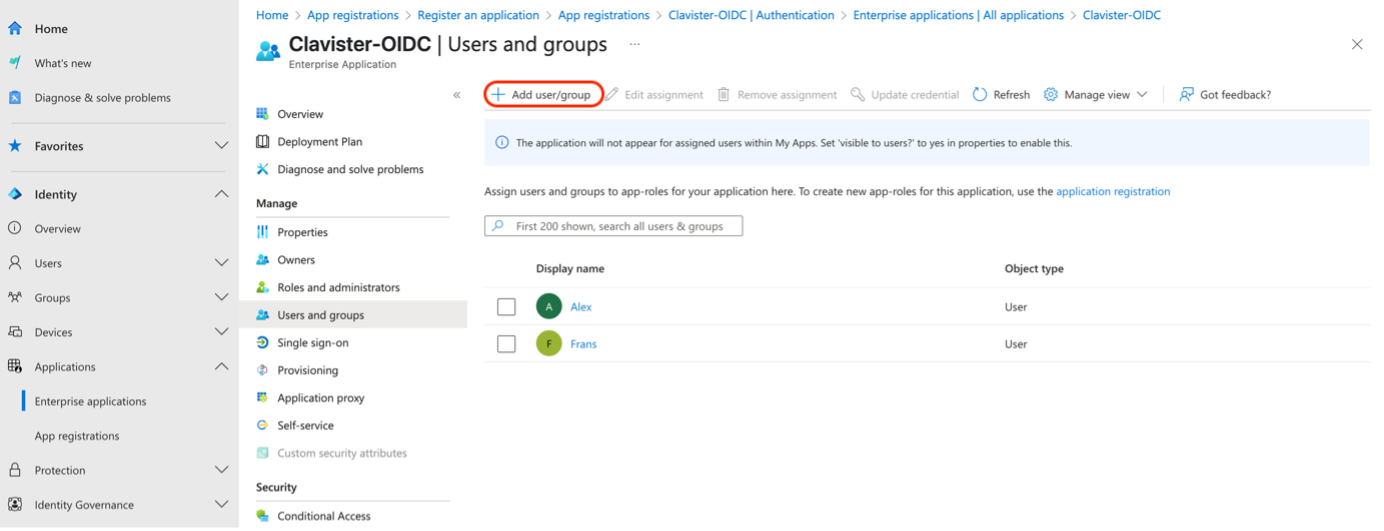Click Home breadcrumb link
1384x531 pixels.
pos(272,15)
